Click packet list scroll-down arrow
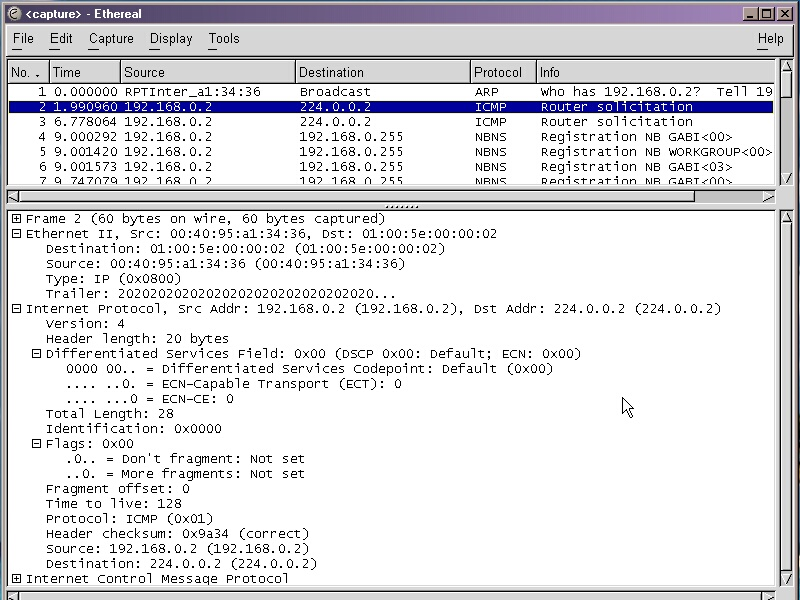Screen dimensions: 800x600 tap(786, 178)
